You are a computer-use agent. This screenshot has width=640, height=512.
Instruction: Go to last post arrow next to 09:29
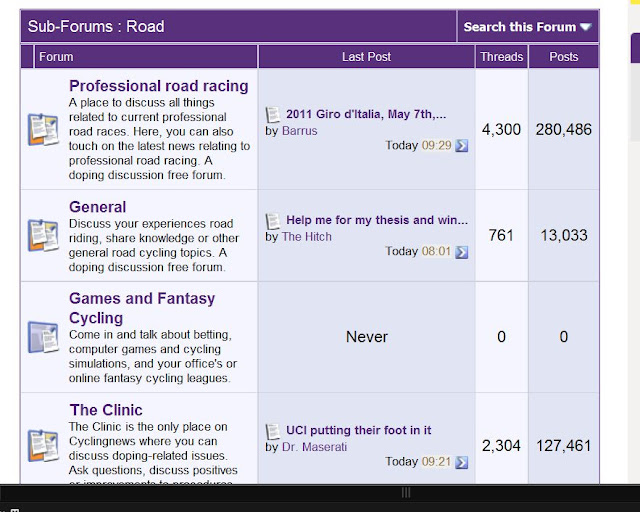(462, 146)
